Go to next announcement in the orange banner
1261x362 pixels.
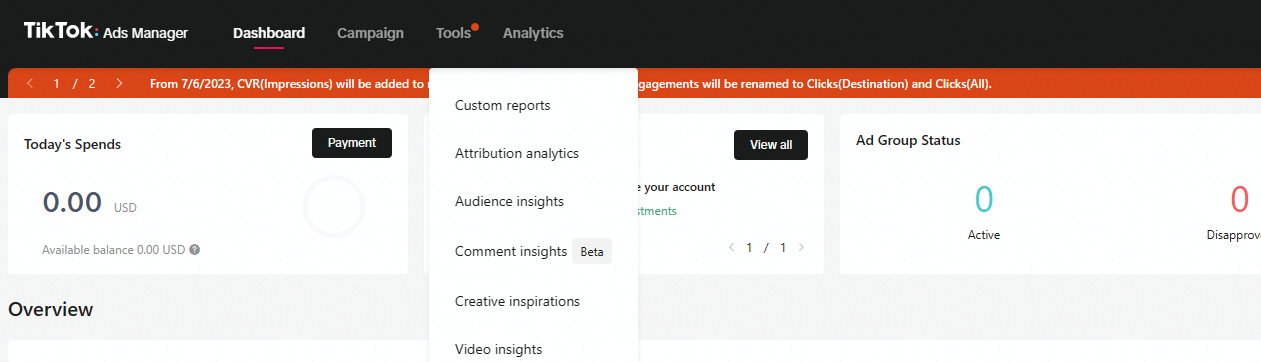click(120, 83)
